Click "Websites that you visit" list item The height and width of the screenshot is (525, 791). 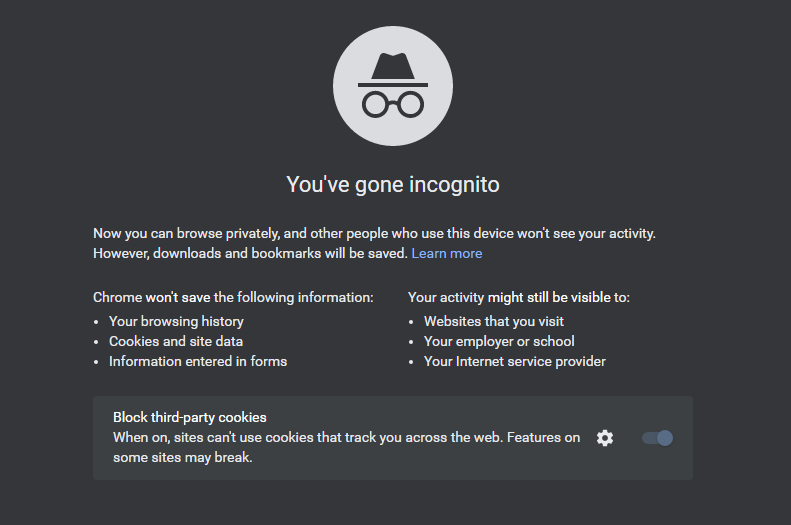point(494,322)
